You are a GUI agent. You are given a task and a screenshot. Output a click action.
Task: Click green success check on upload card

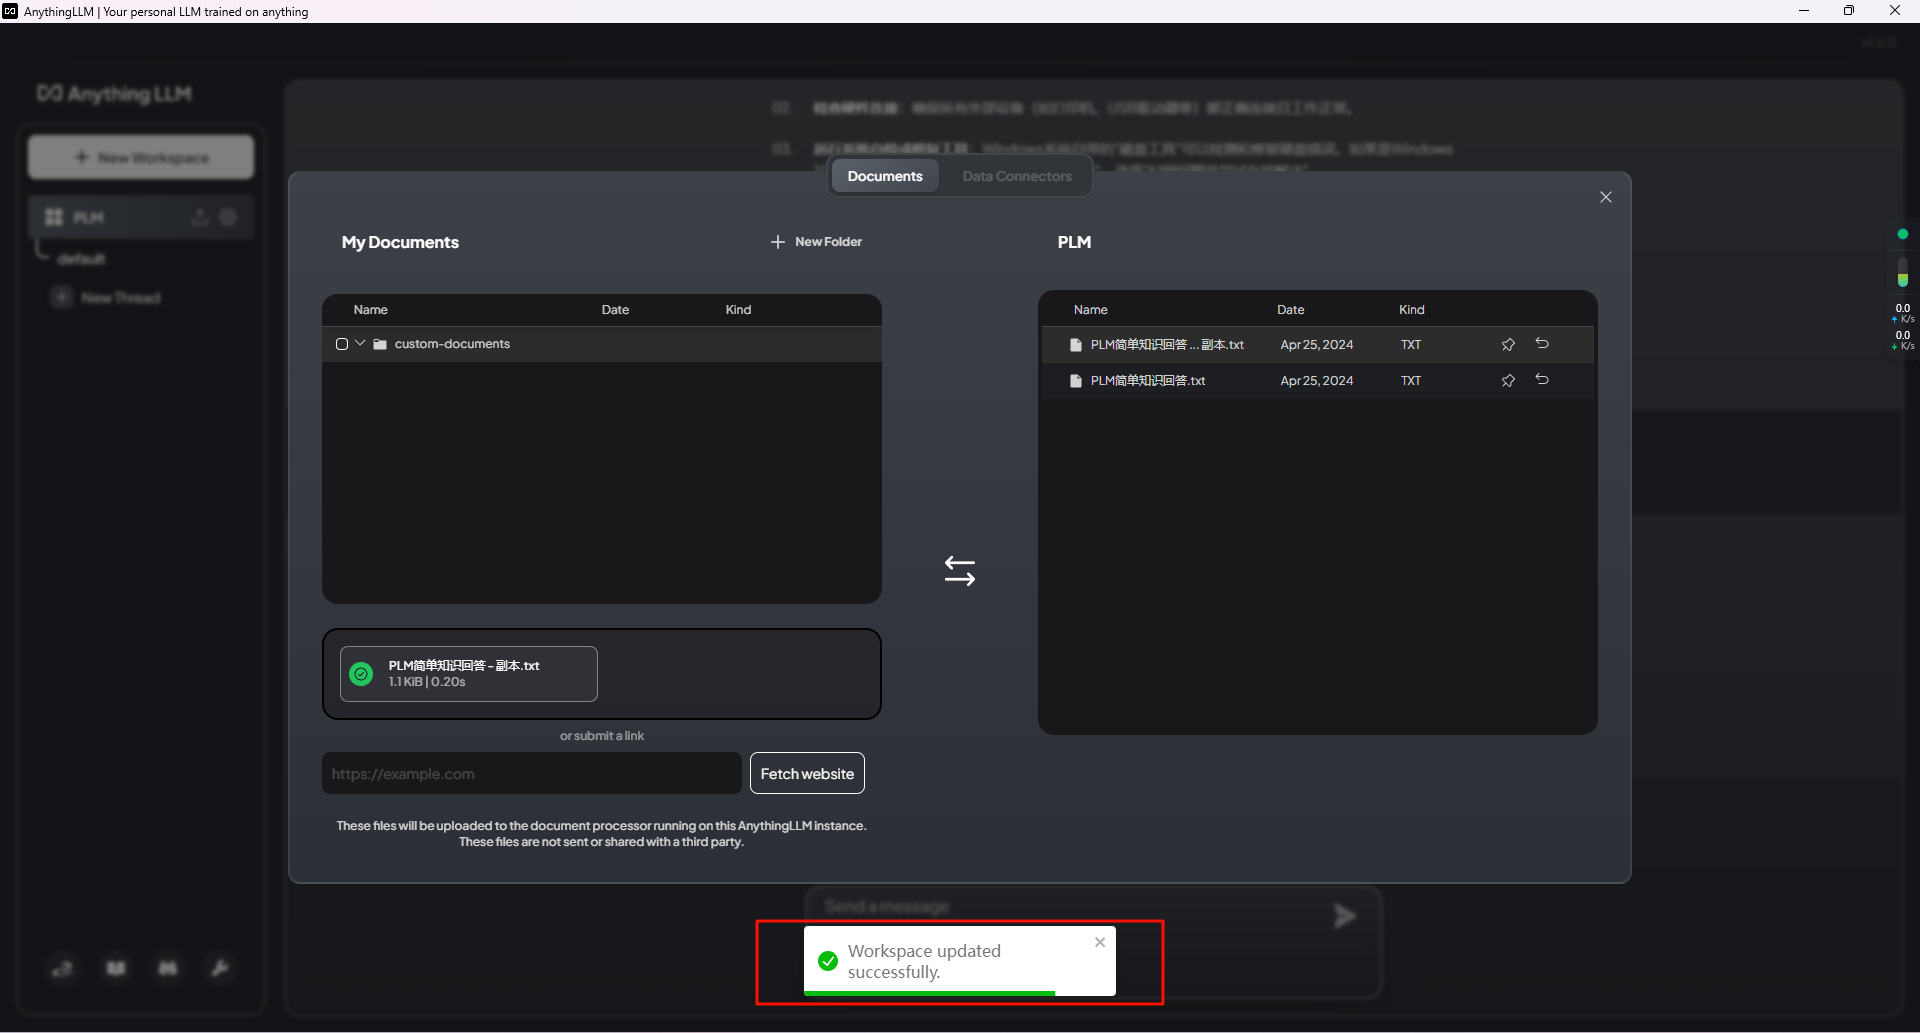pyautogui.click(x=361, y=674)
